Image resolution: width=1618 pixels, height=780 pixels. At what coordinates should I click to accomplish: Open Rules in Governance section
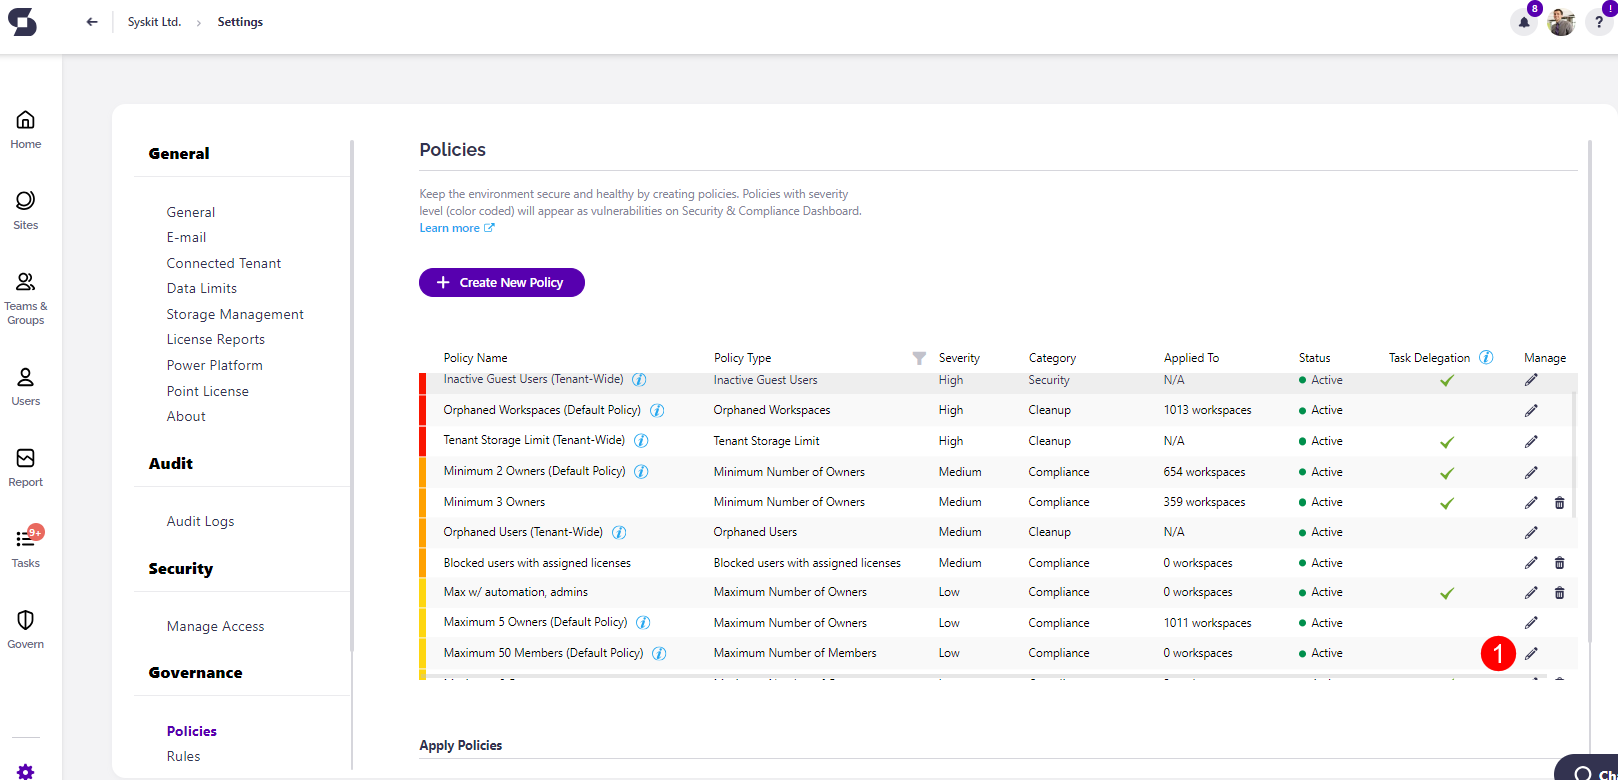pos(183,756)
